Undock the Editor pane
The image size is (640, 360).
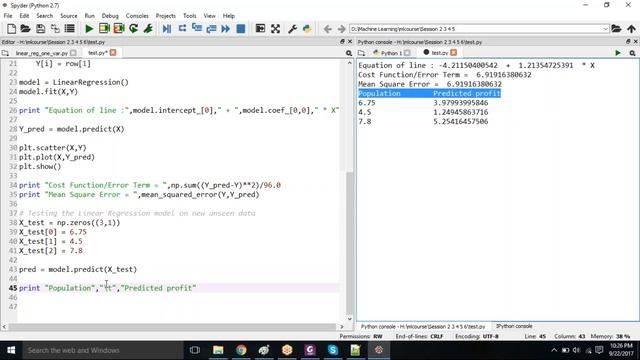click(x=342, y=42)
